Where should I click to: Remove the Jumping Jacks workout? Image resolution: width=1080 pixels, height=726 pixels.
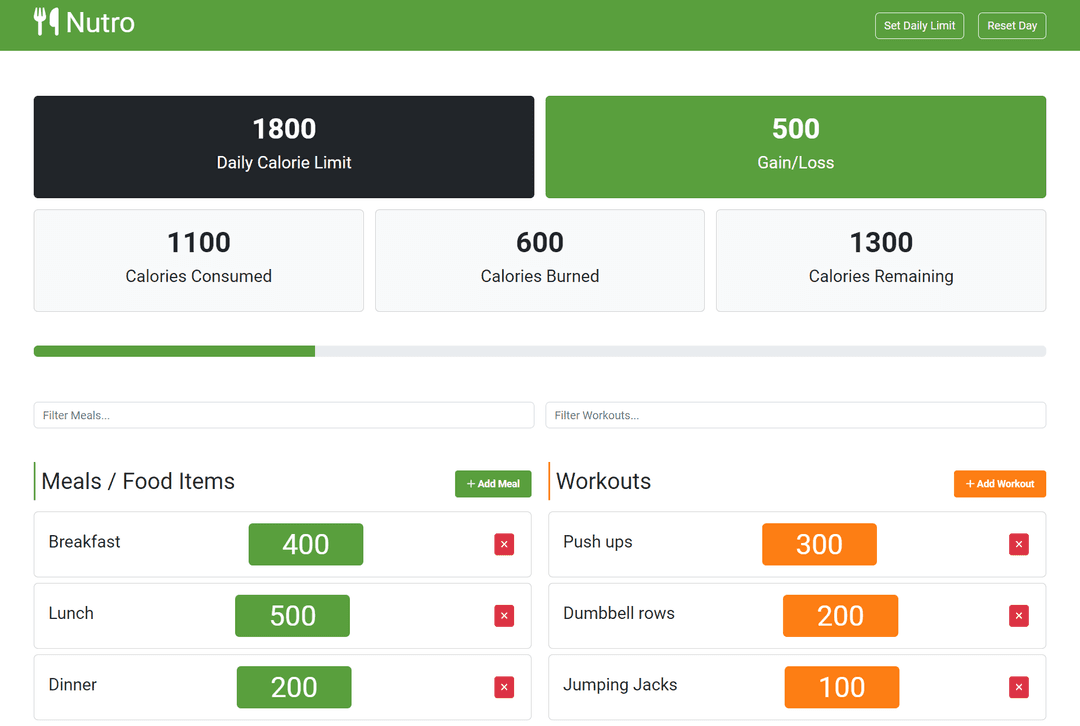[1018, 687]
